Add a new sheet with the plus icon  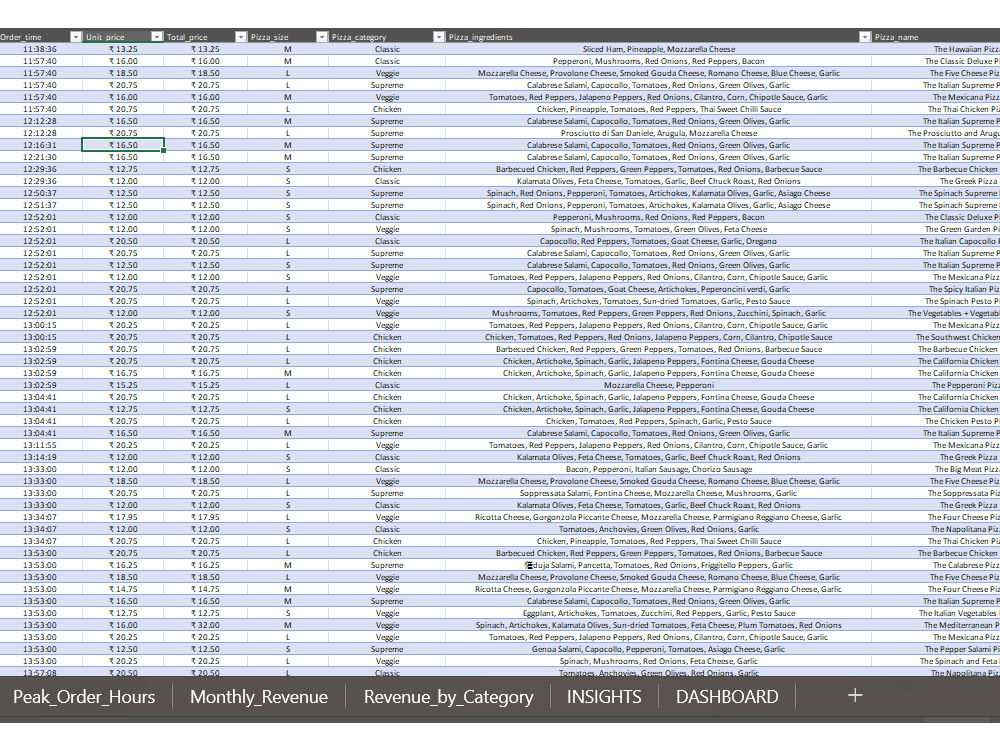tap(855, 695)
